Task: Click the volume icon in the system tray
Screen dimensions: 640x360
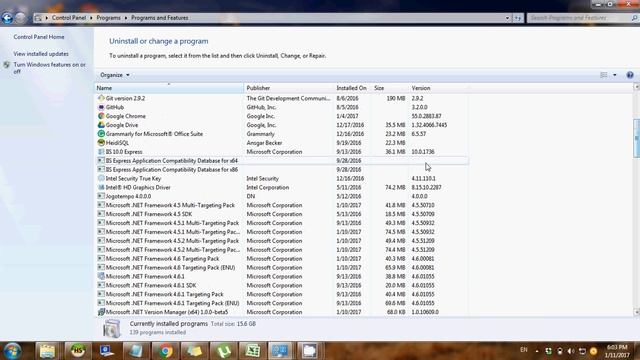Action: pos(571,351)
